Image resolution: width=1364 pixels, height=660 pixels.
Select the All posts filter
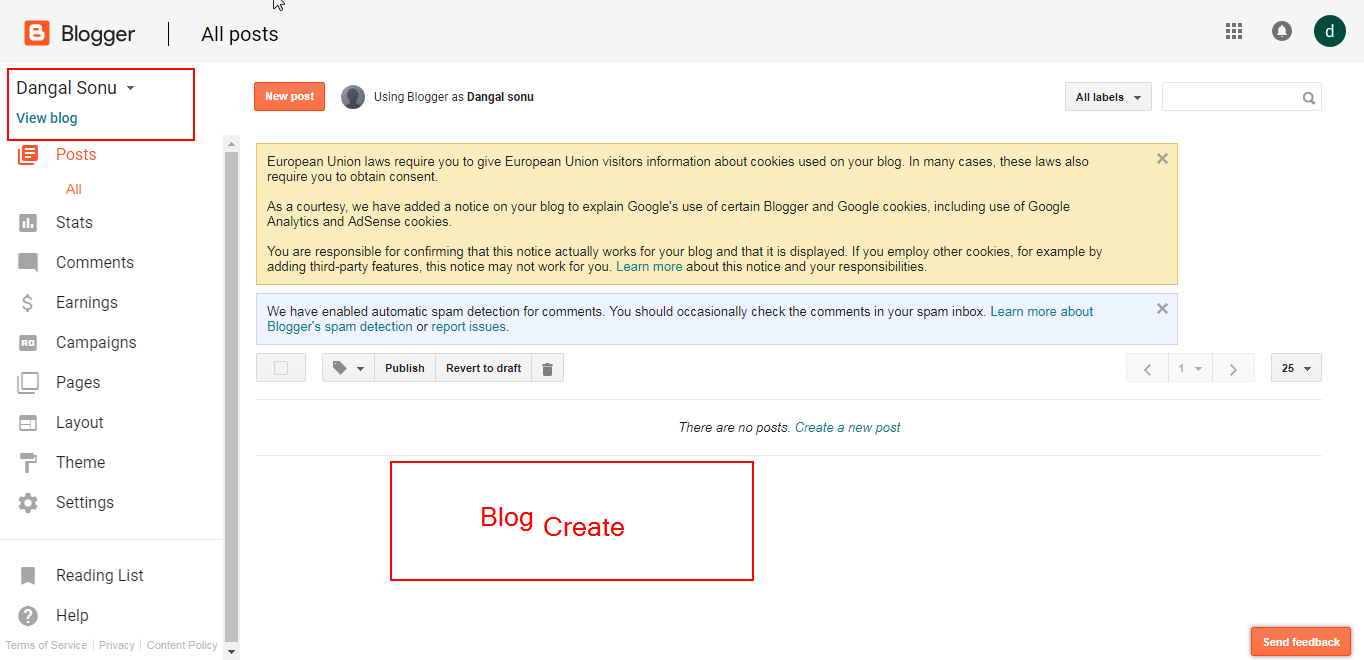tap(74, 189)
